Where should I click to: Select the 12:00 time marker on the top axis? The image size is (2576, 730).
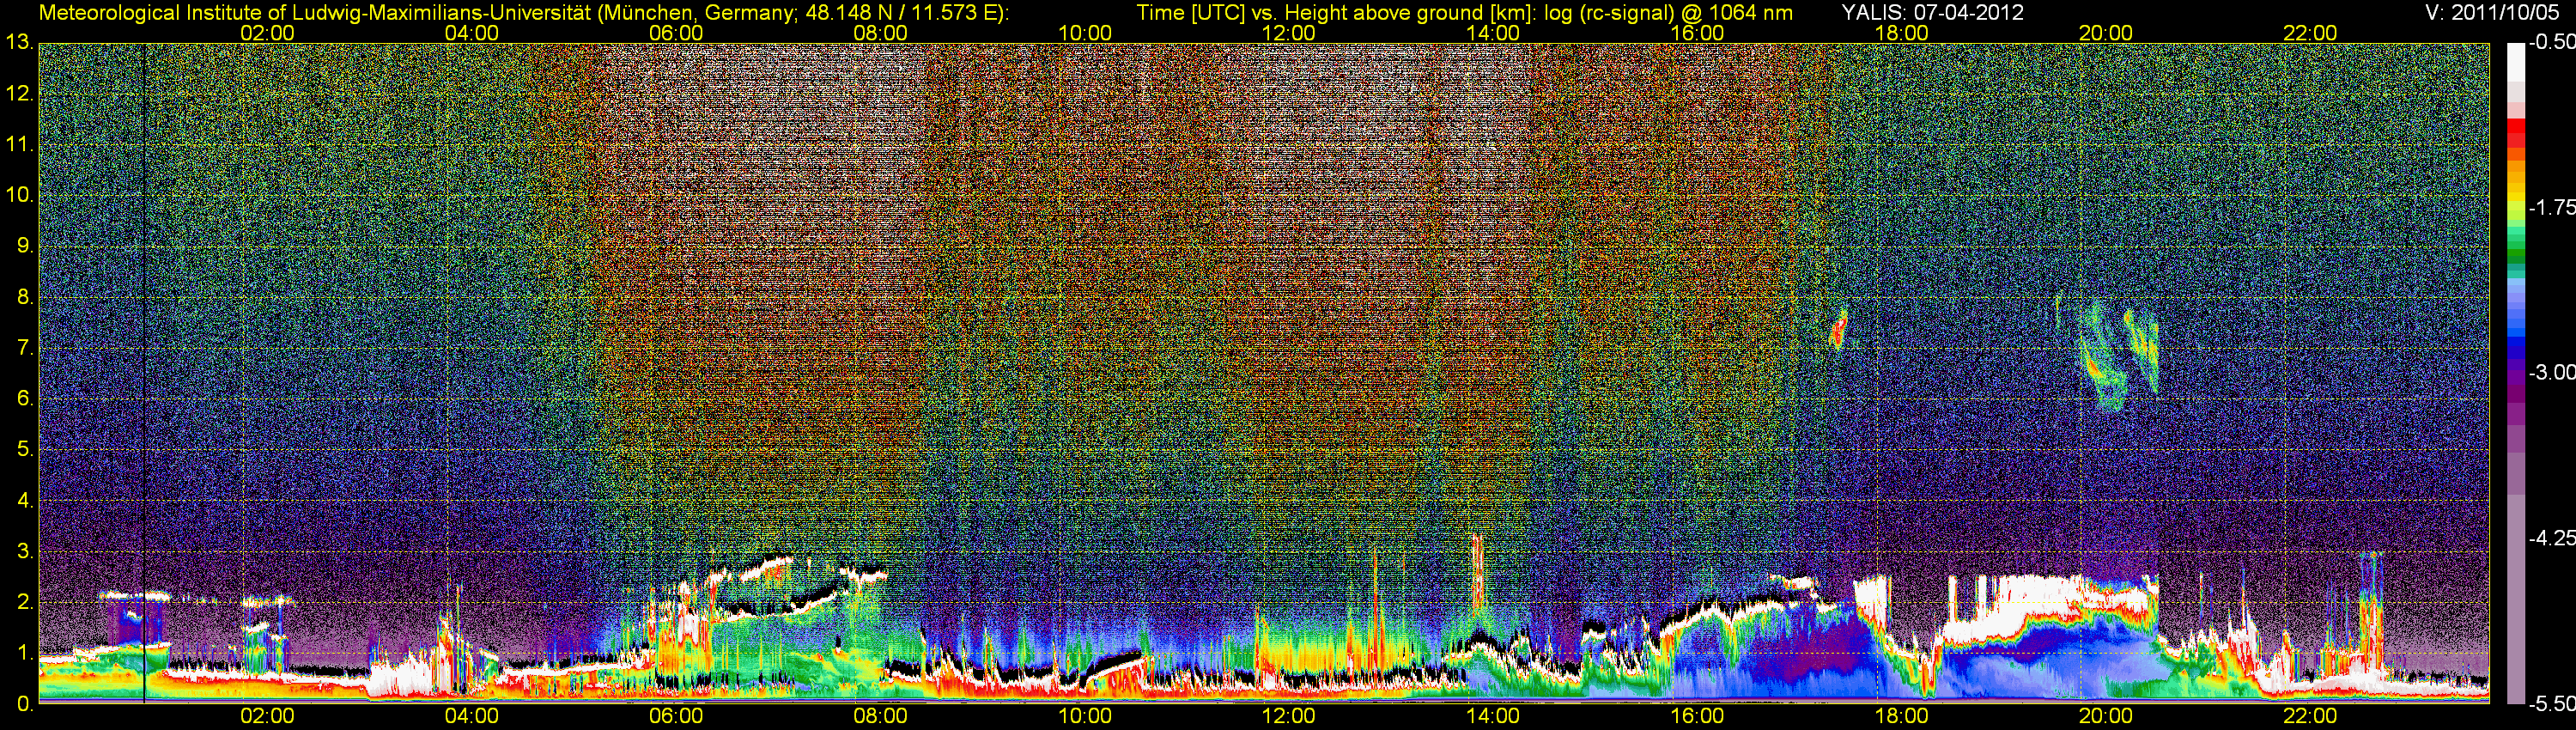click(1288, 33)
